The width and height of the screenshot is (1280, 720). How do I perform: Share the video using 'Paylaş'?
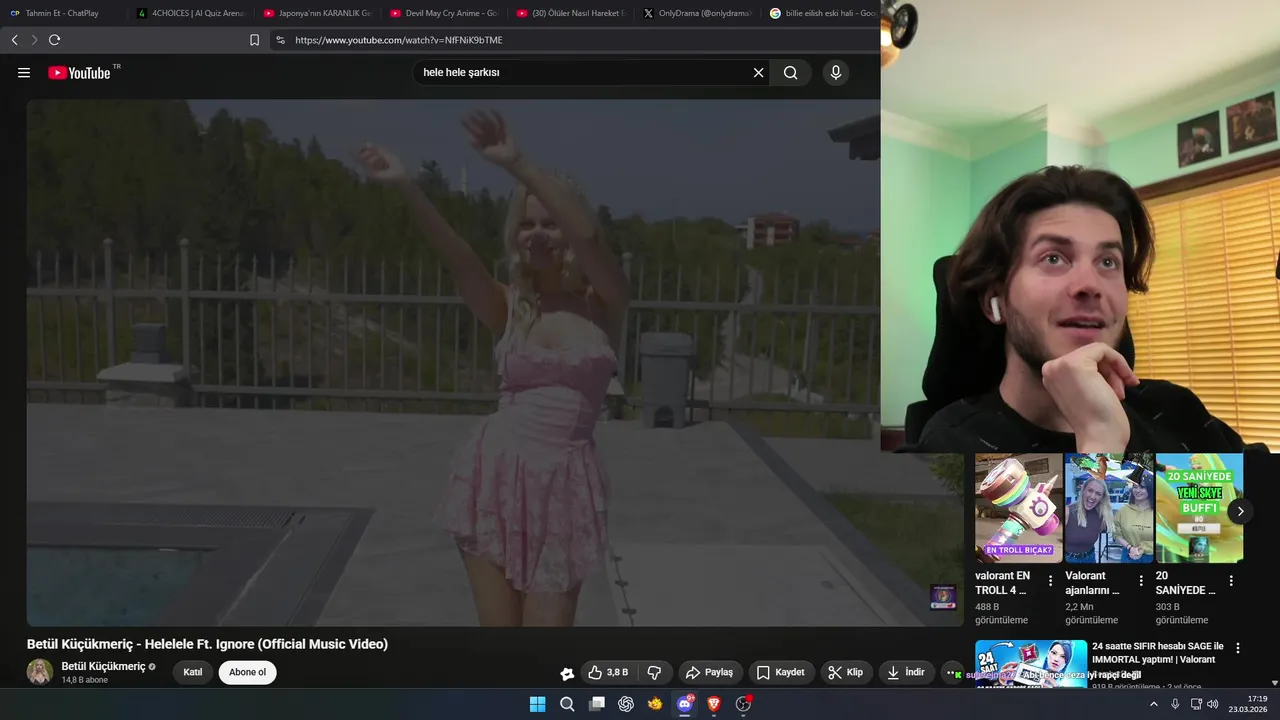(711, 672)
